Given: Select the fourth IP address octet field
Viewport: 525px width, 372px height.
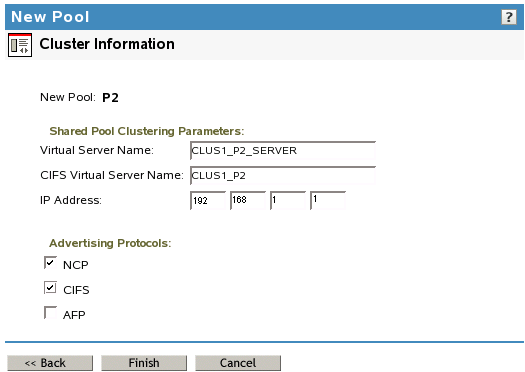Looking at the screenshot, I should [328, 200].
